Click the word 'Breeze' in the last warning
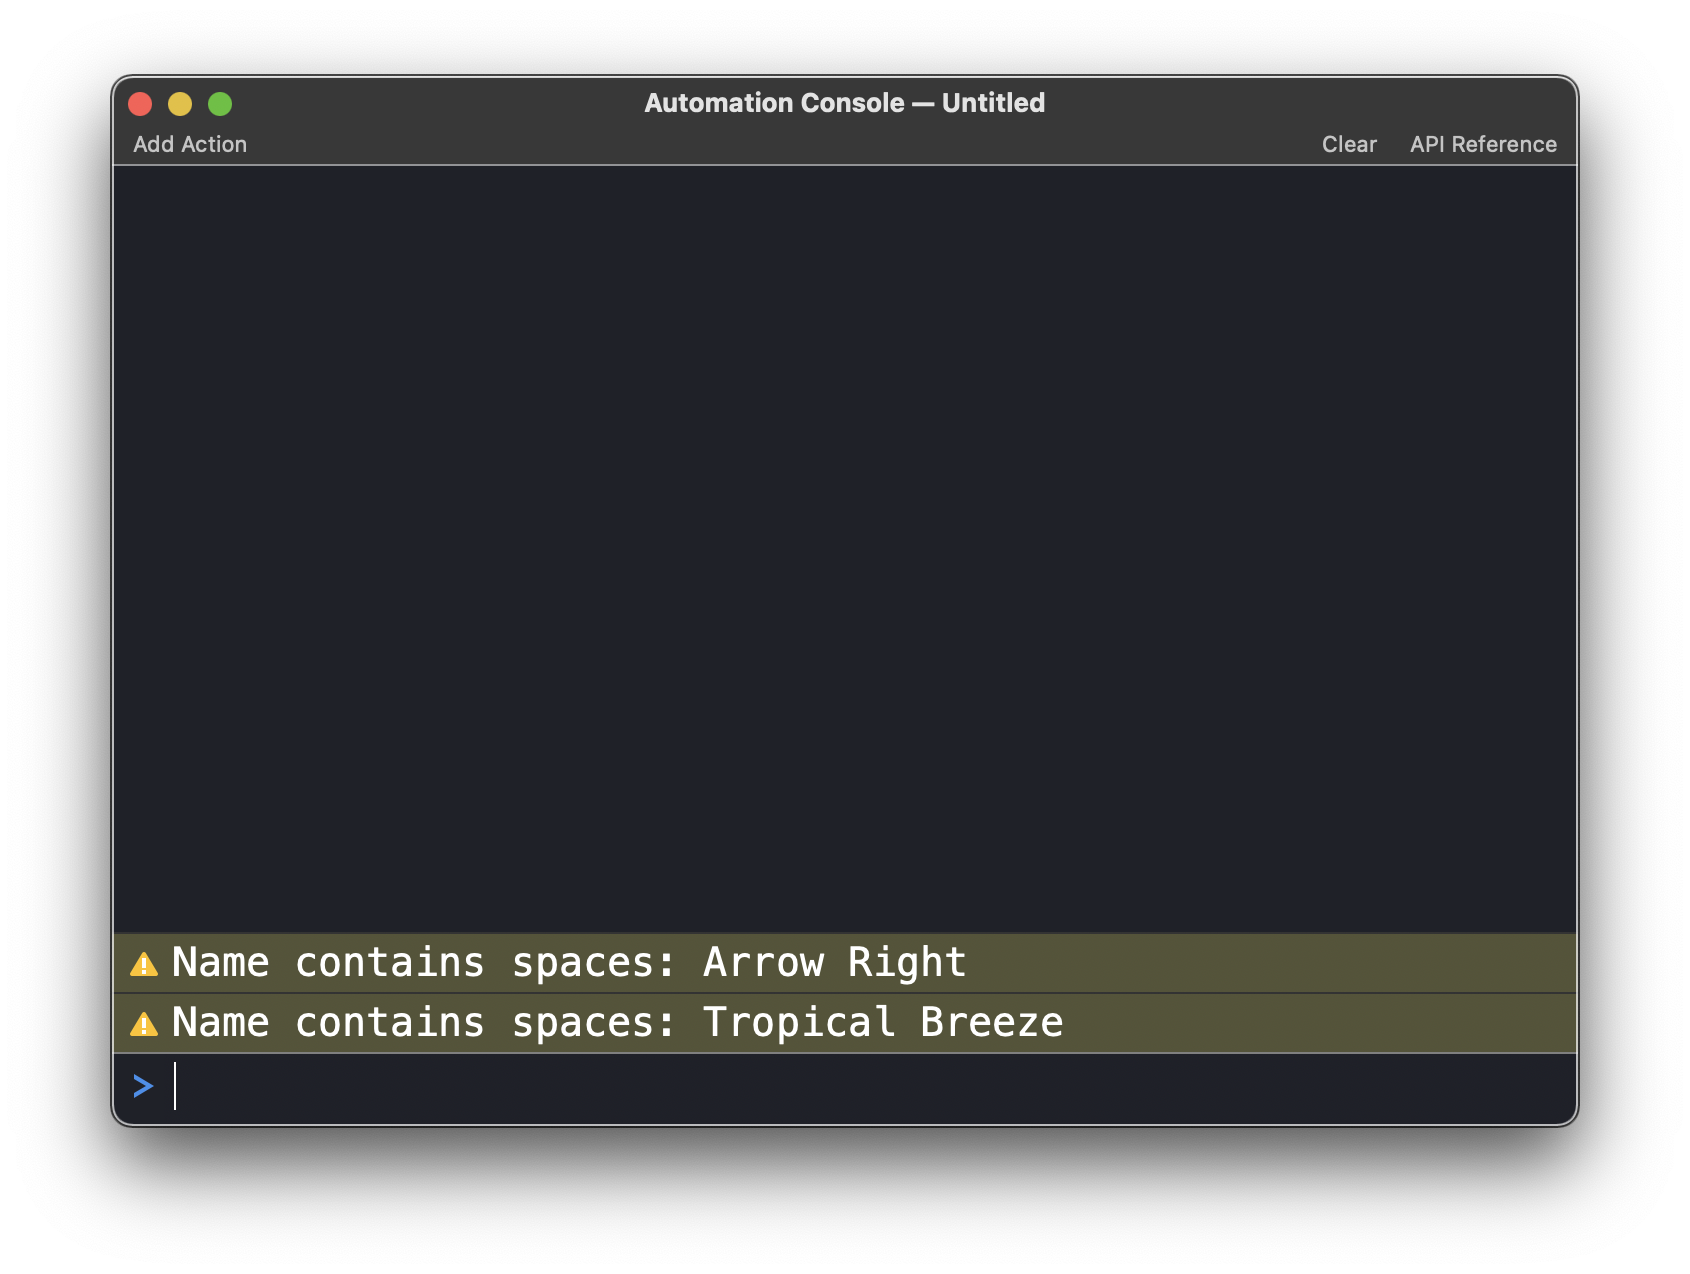This screenshot has height=1274, width=1690. tap(991, 1023)
